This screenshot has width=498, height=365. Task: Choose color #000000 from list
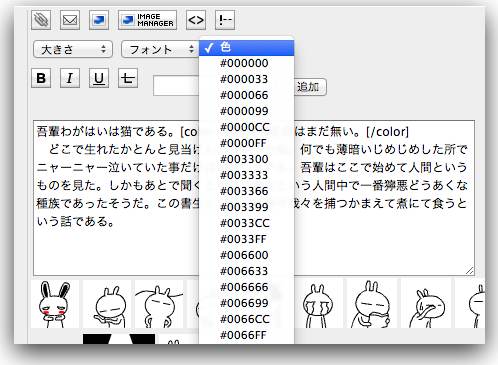(x=247, y=63)
